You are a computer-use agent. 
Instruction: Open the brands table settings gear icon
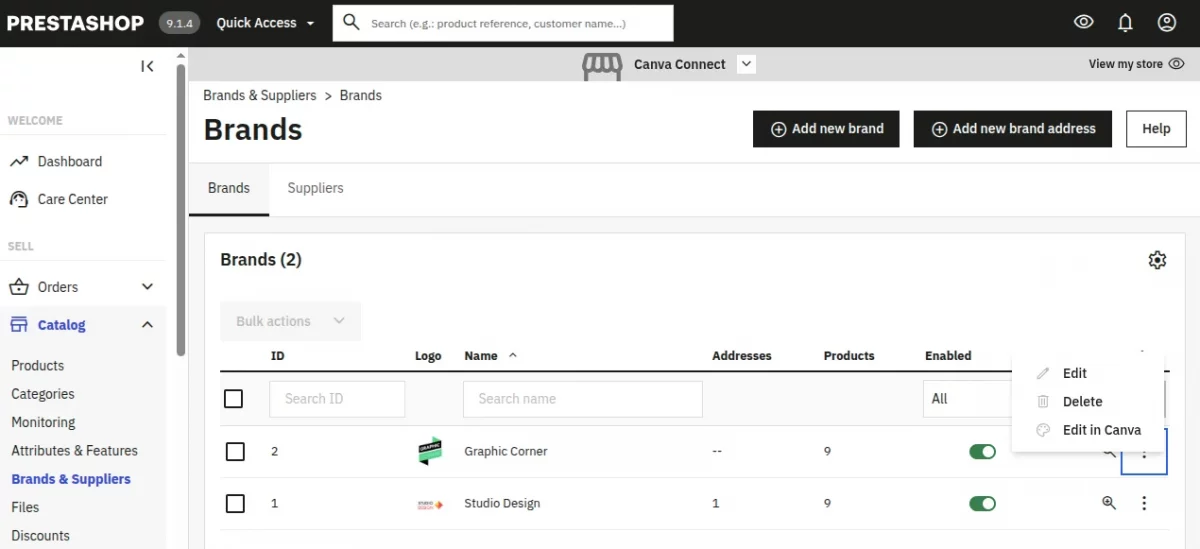(x=1157, y=260)
